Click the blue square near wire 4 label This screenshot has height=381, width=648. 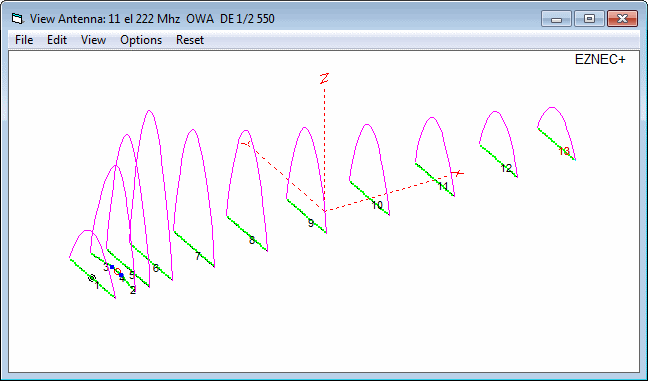pos(121,275)
